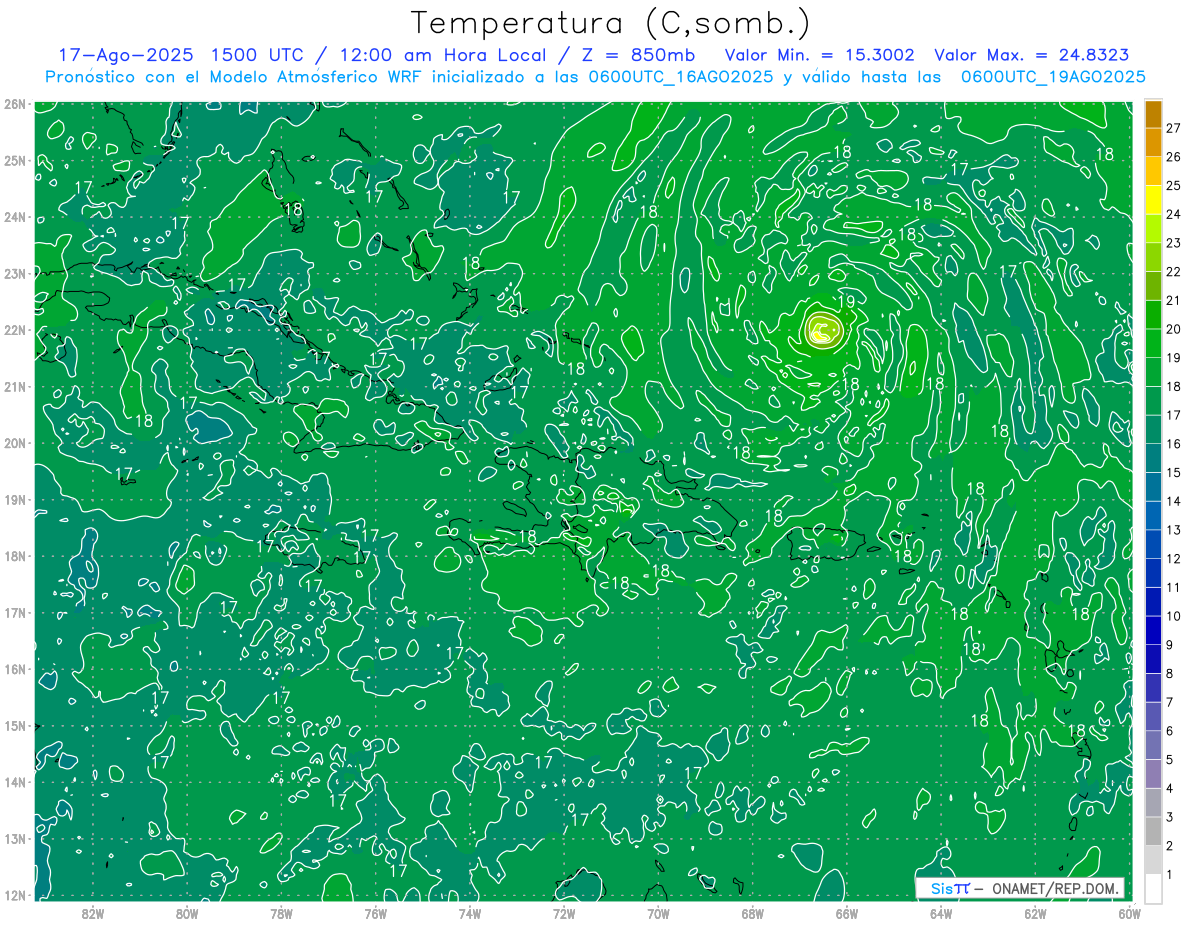Click the "19" contour label by the storm
This screenshot has width=1200, height=927.
(845, 301)
